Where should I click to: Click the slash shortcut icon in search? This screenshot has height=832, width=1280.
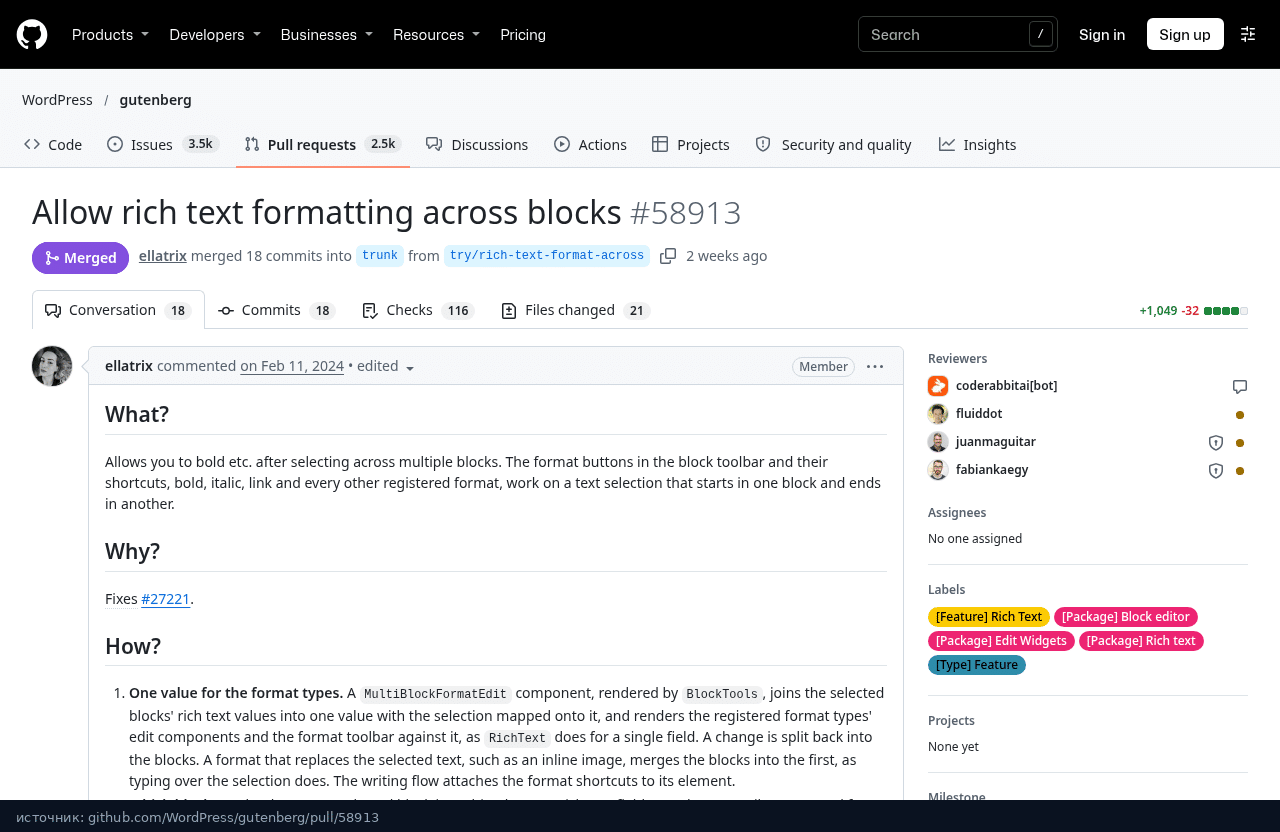(1041, 34)
